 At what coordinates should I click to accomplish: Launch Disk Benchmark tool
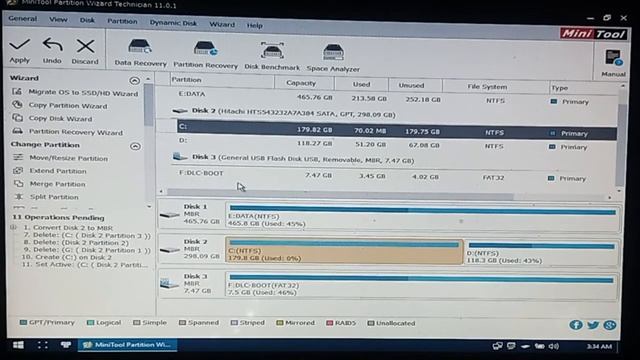pyautogui.click(x=272, y=56)
